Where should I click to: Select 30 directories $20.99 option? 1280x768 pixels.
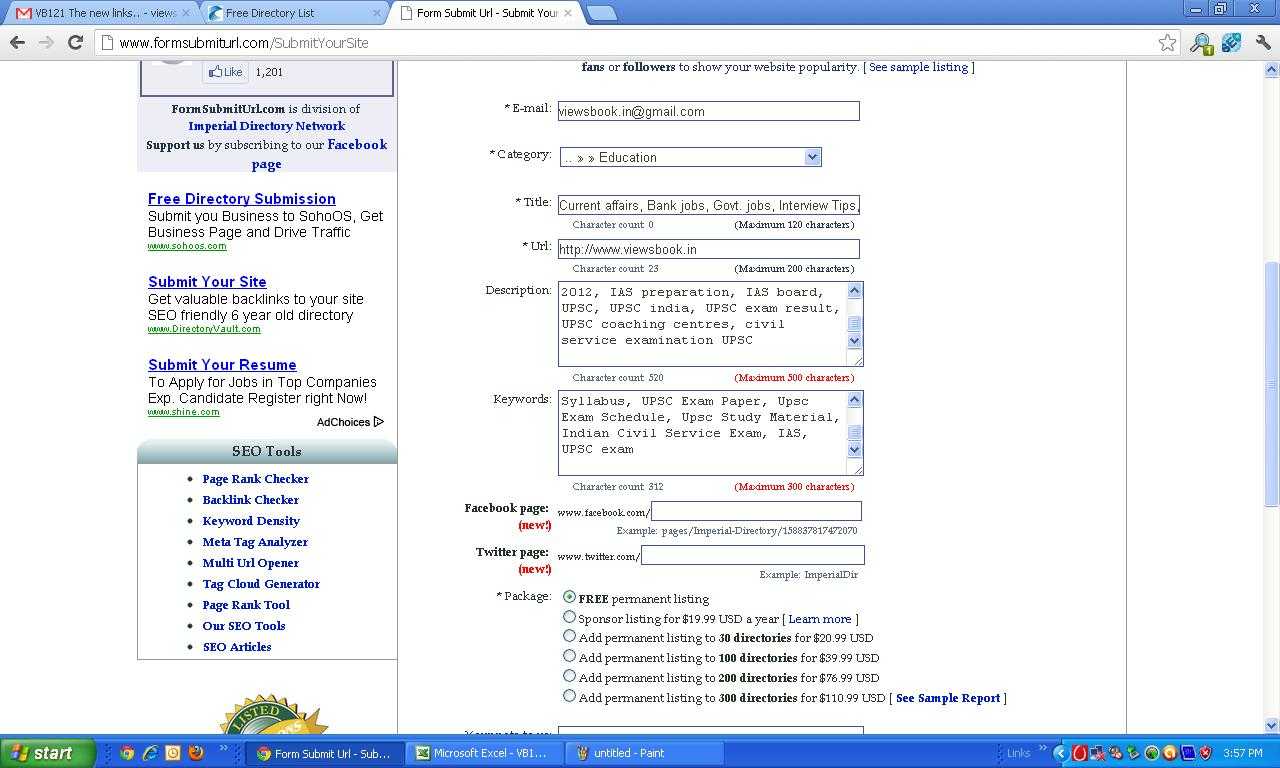point(569,636)
